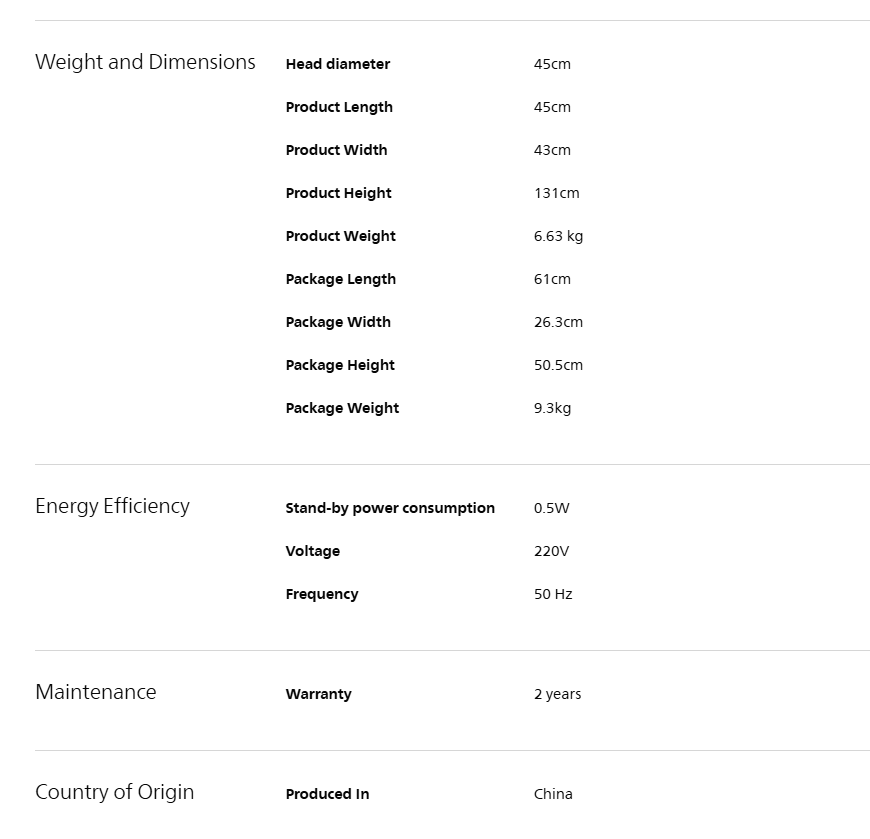This screenshot has height=839, width=870.
Task: Click the China value
Action: pos(553,794)
